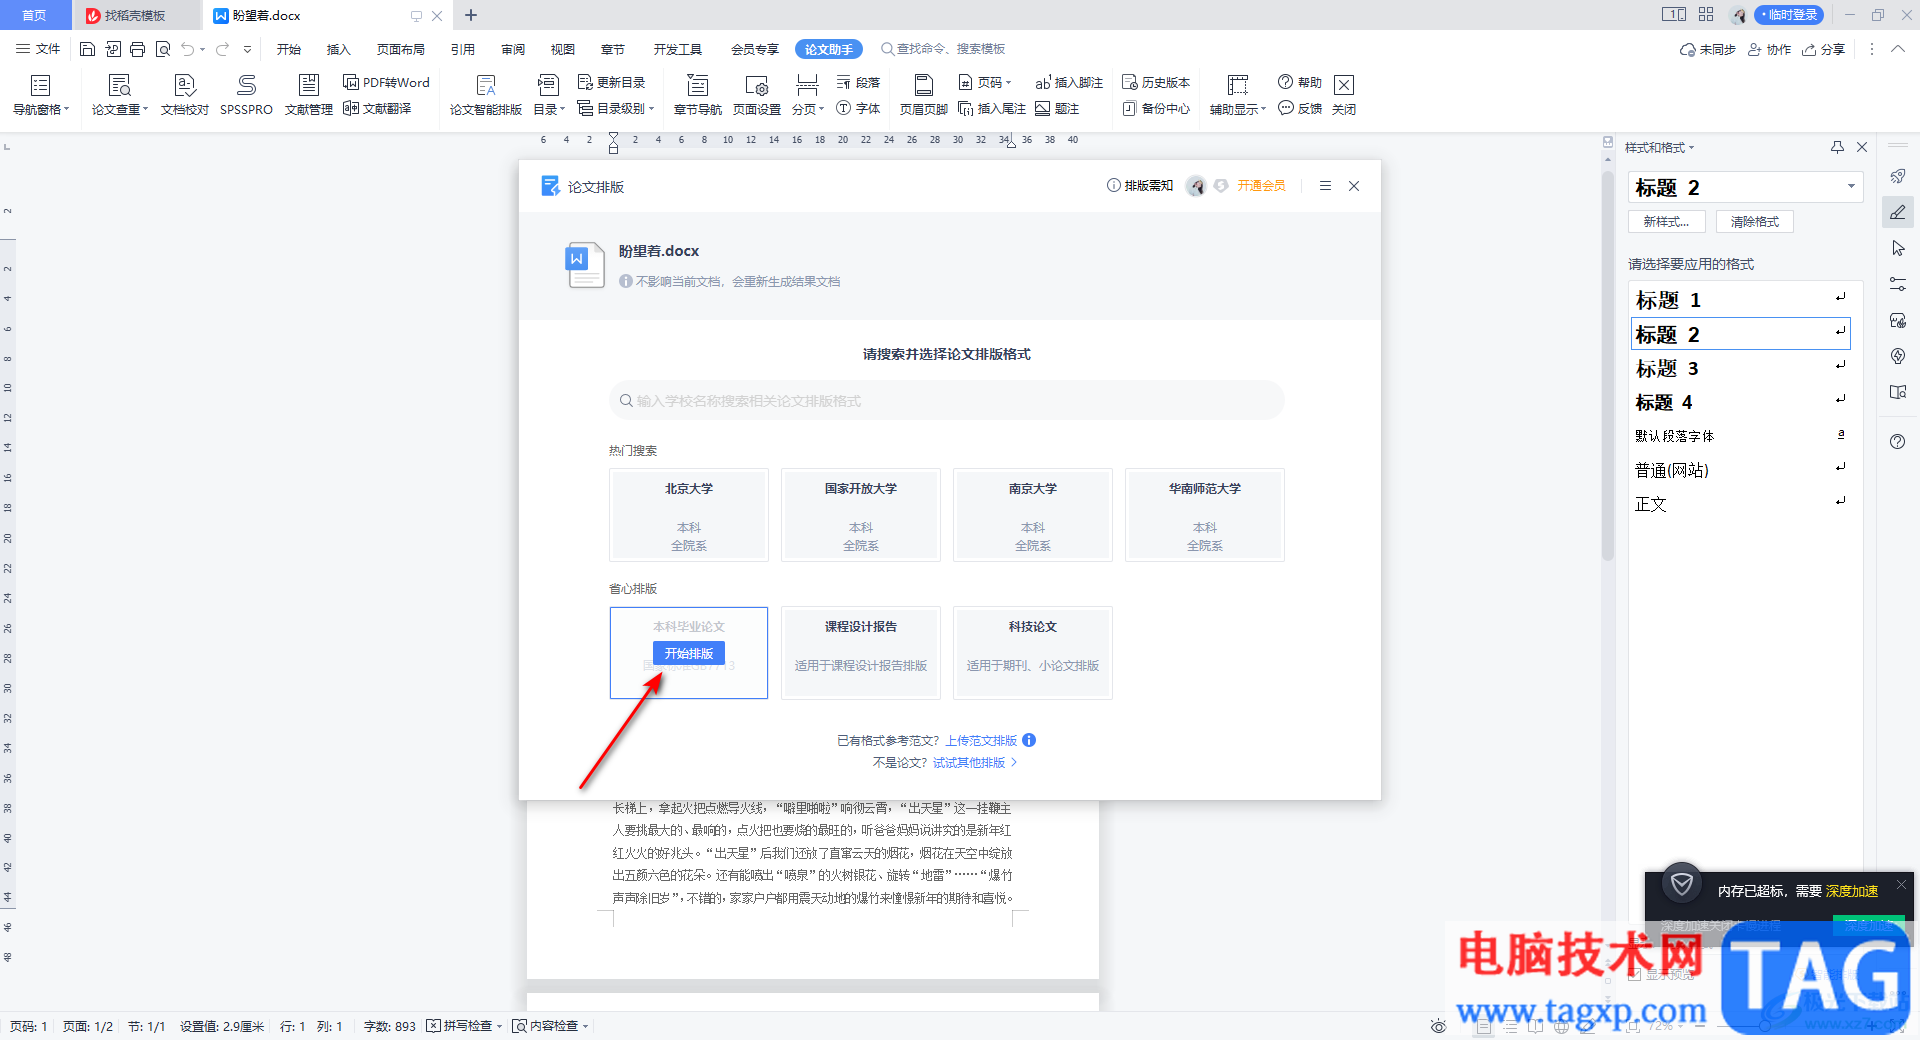Click the 上传范文排版 link
Screen dimensions: 1920x1040
point(981,741)
